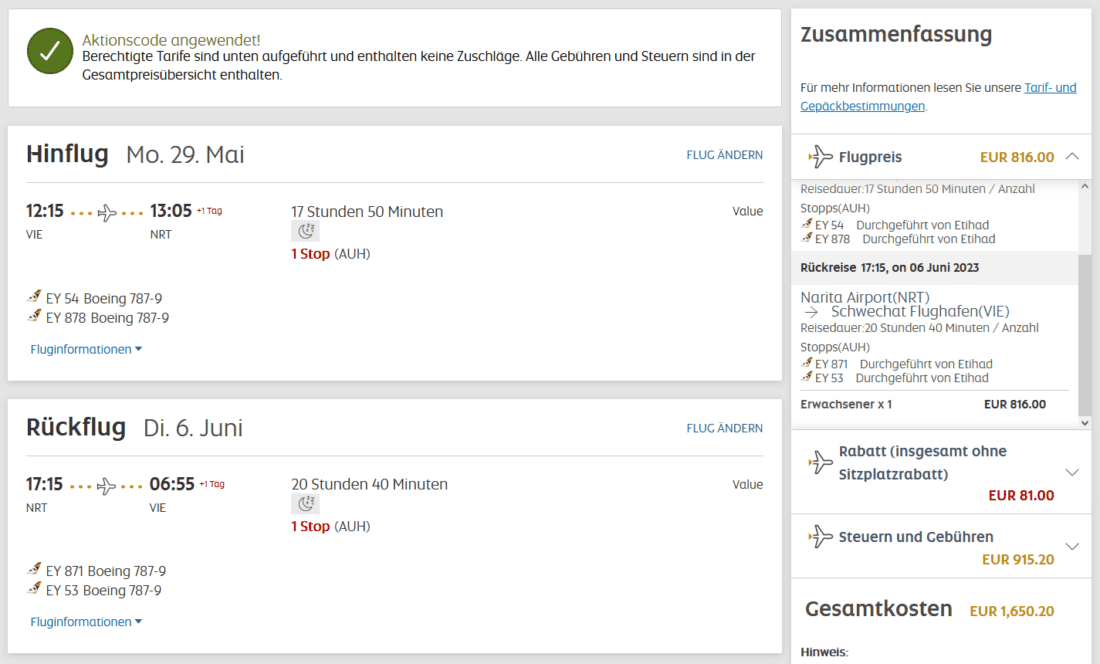This screenshot has height=664, width=1100.
Task: Click the overnight flight moon icon in Rückflug
Action: 305,504
